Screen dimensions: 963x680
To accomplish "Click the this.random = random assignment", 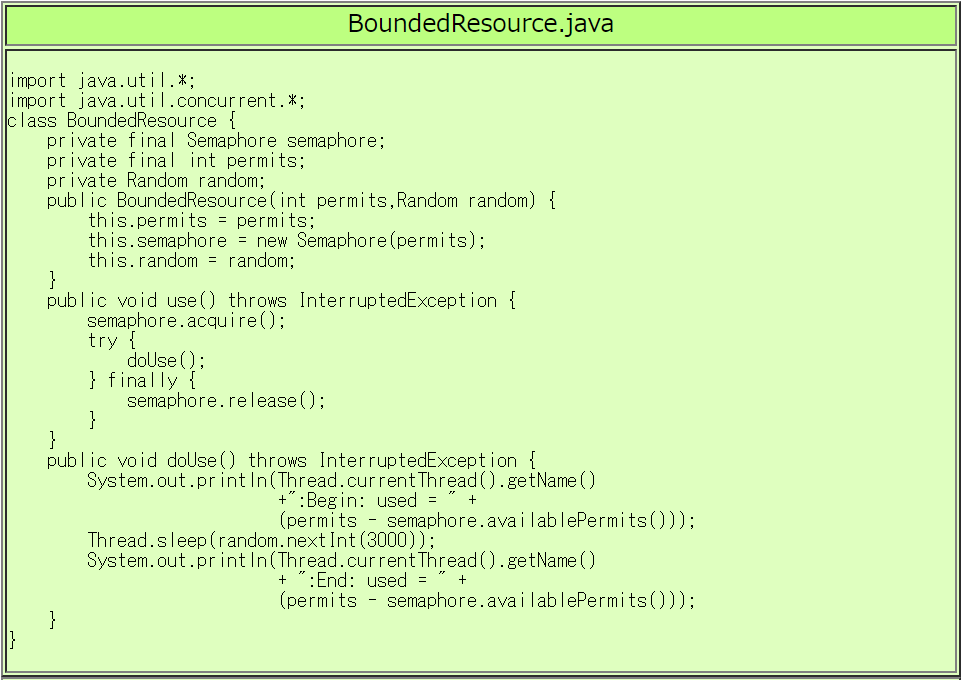I will coord(191,261).
